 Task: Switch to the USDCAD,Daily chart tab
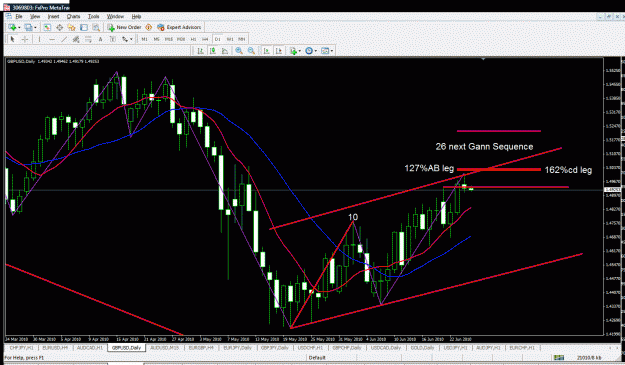(x=385, y=348)
